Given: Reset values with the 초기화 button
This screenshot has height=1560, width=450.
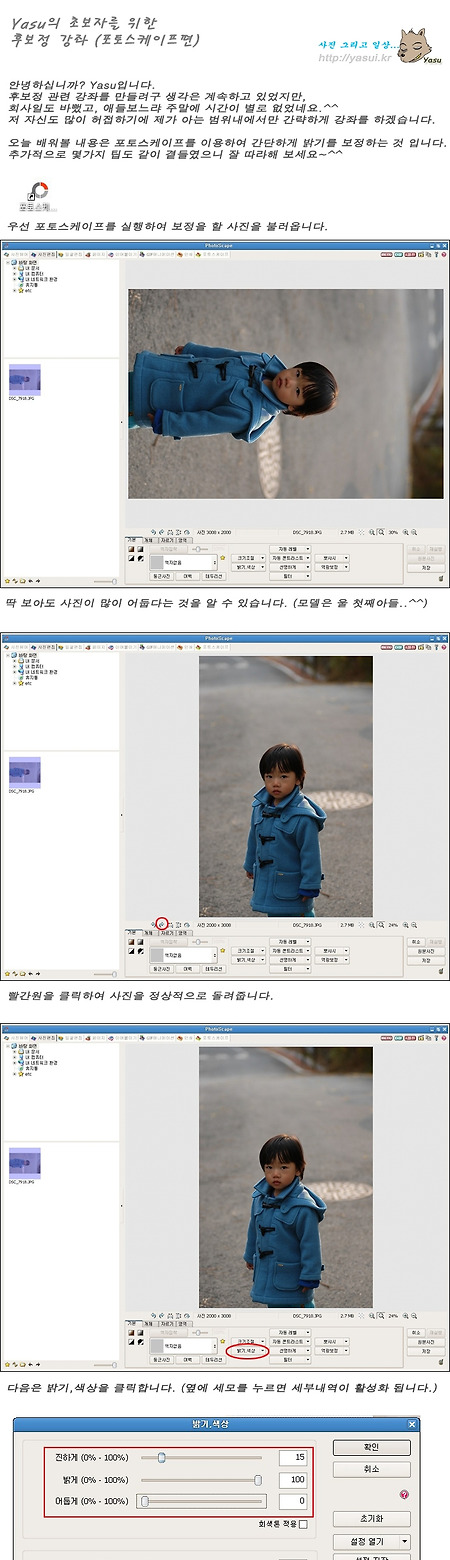Looking at the screenshot, I should 371,1518.
